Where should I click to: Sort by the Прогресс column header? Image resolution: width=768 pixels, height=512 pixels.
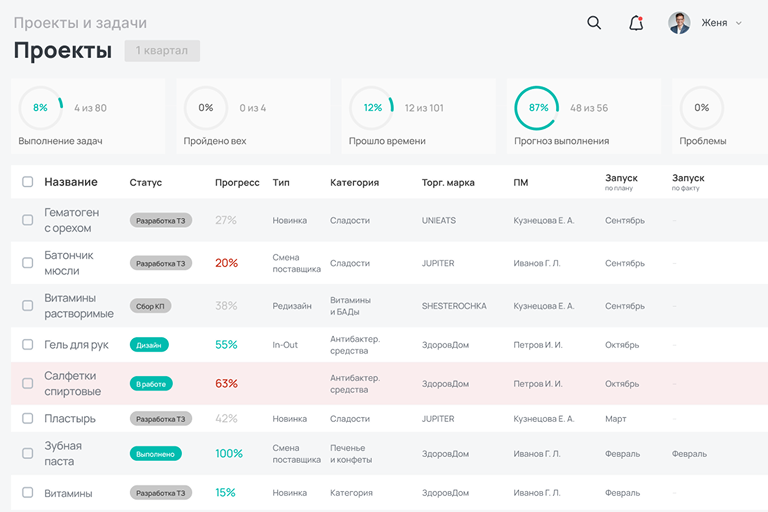click(237, 183)
